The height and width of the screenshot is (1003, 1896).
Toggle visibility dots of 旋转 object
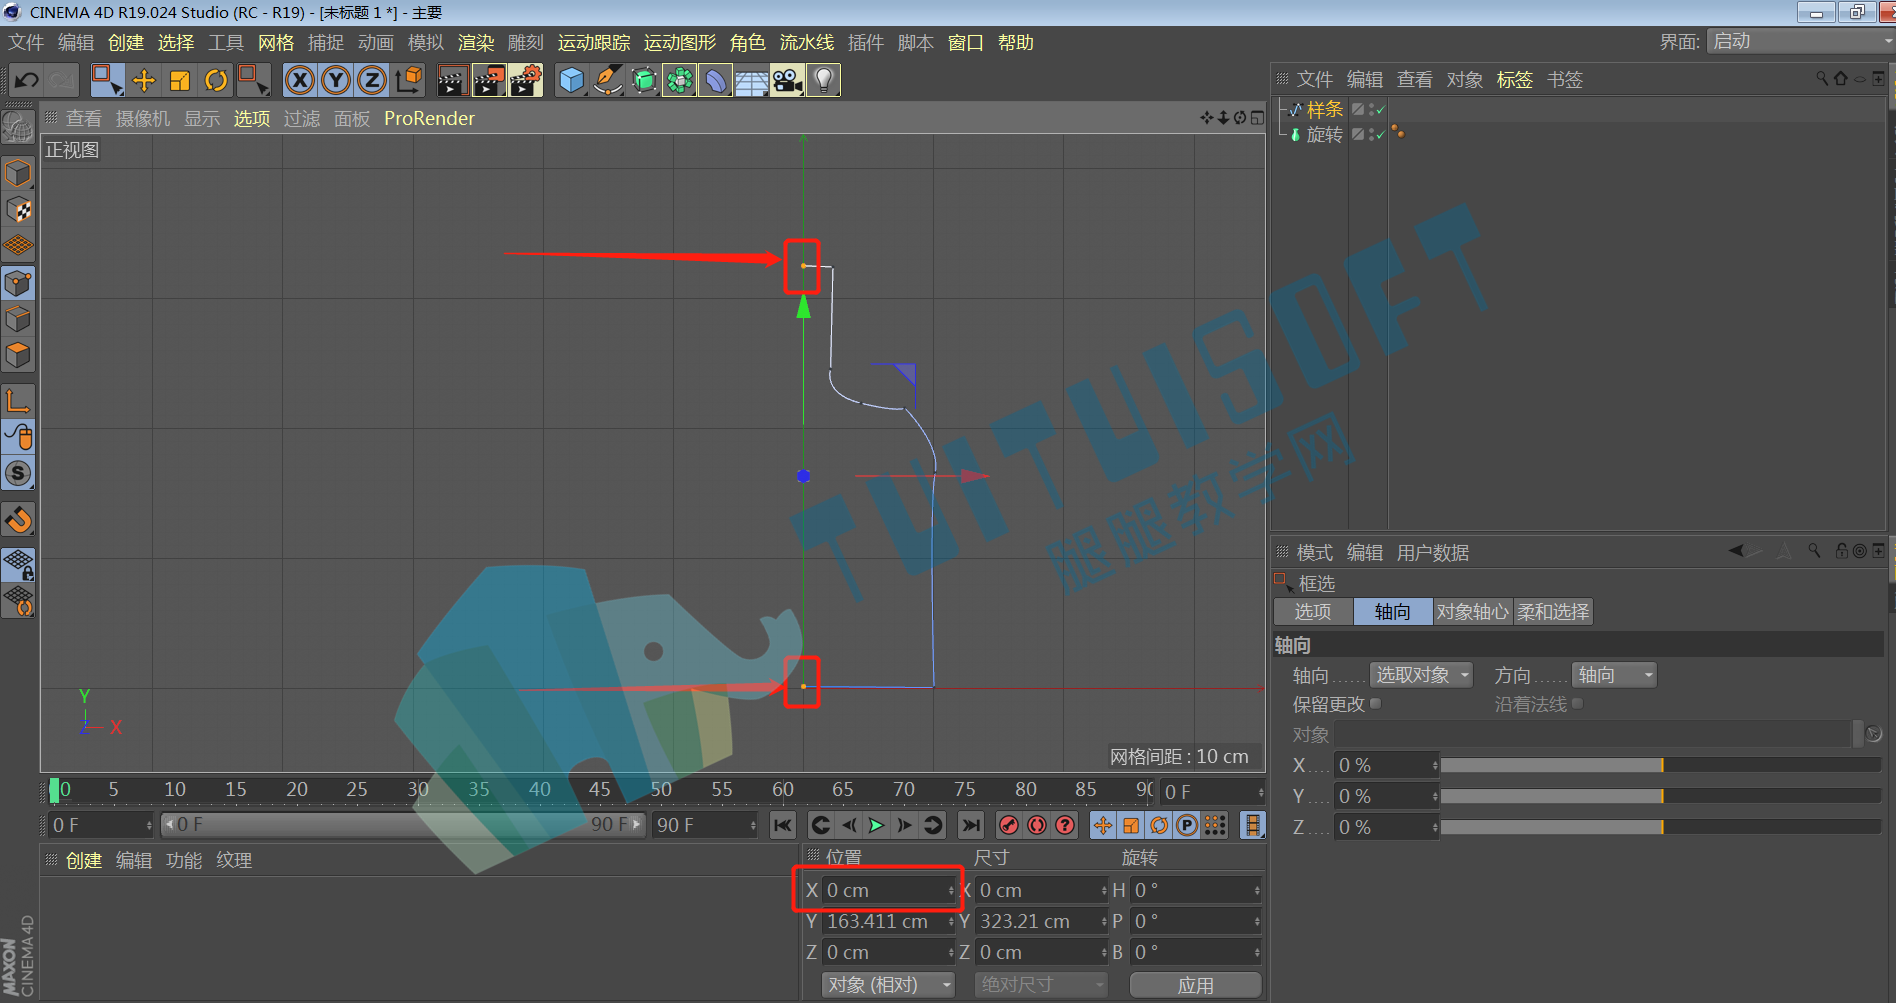pos(1372,134)
